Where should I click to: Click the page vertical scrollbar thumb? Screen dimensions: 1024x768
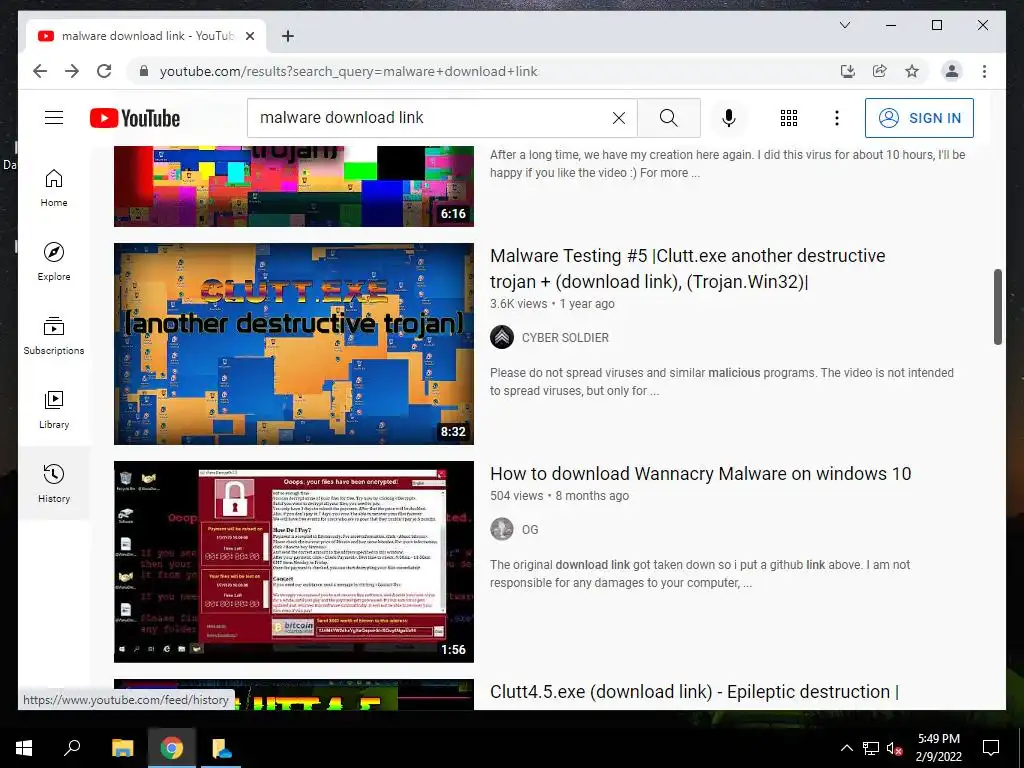pyautogui.click(x=997, y=307)
